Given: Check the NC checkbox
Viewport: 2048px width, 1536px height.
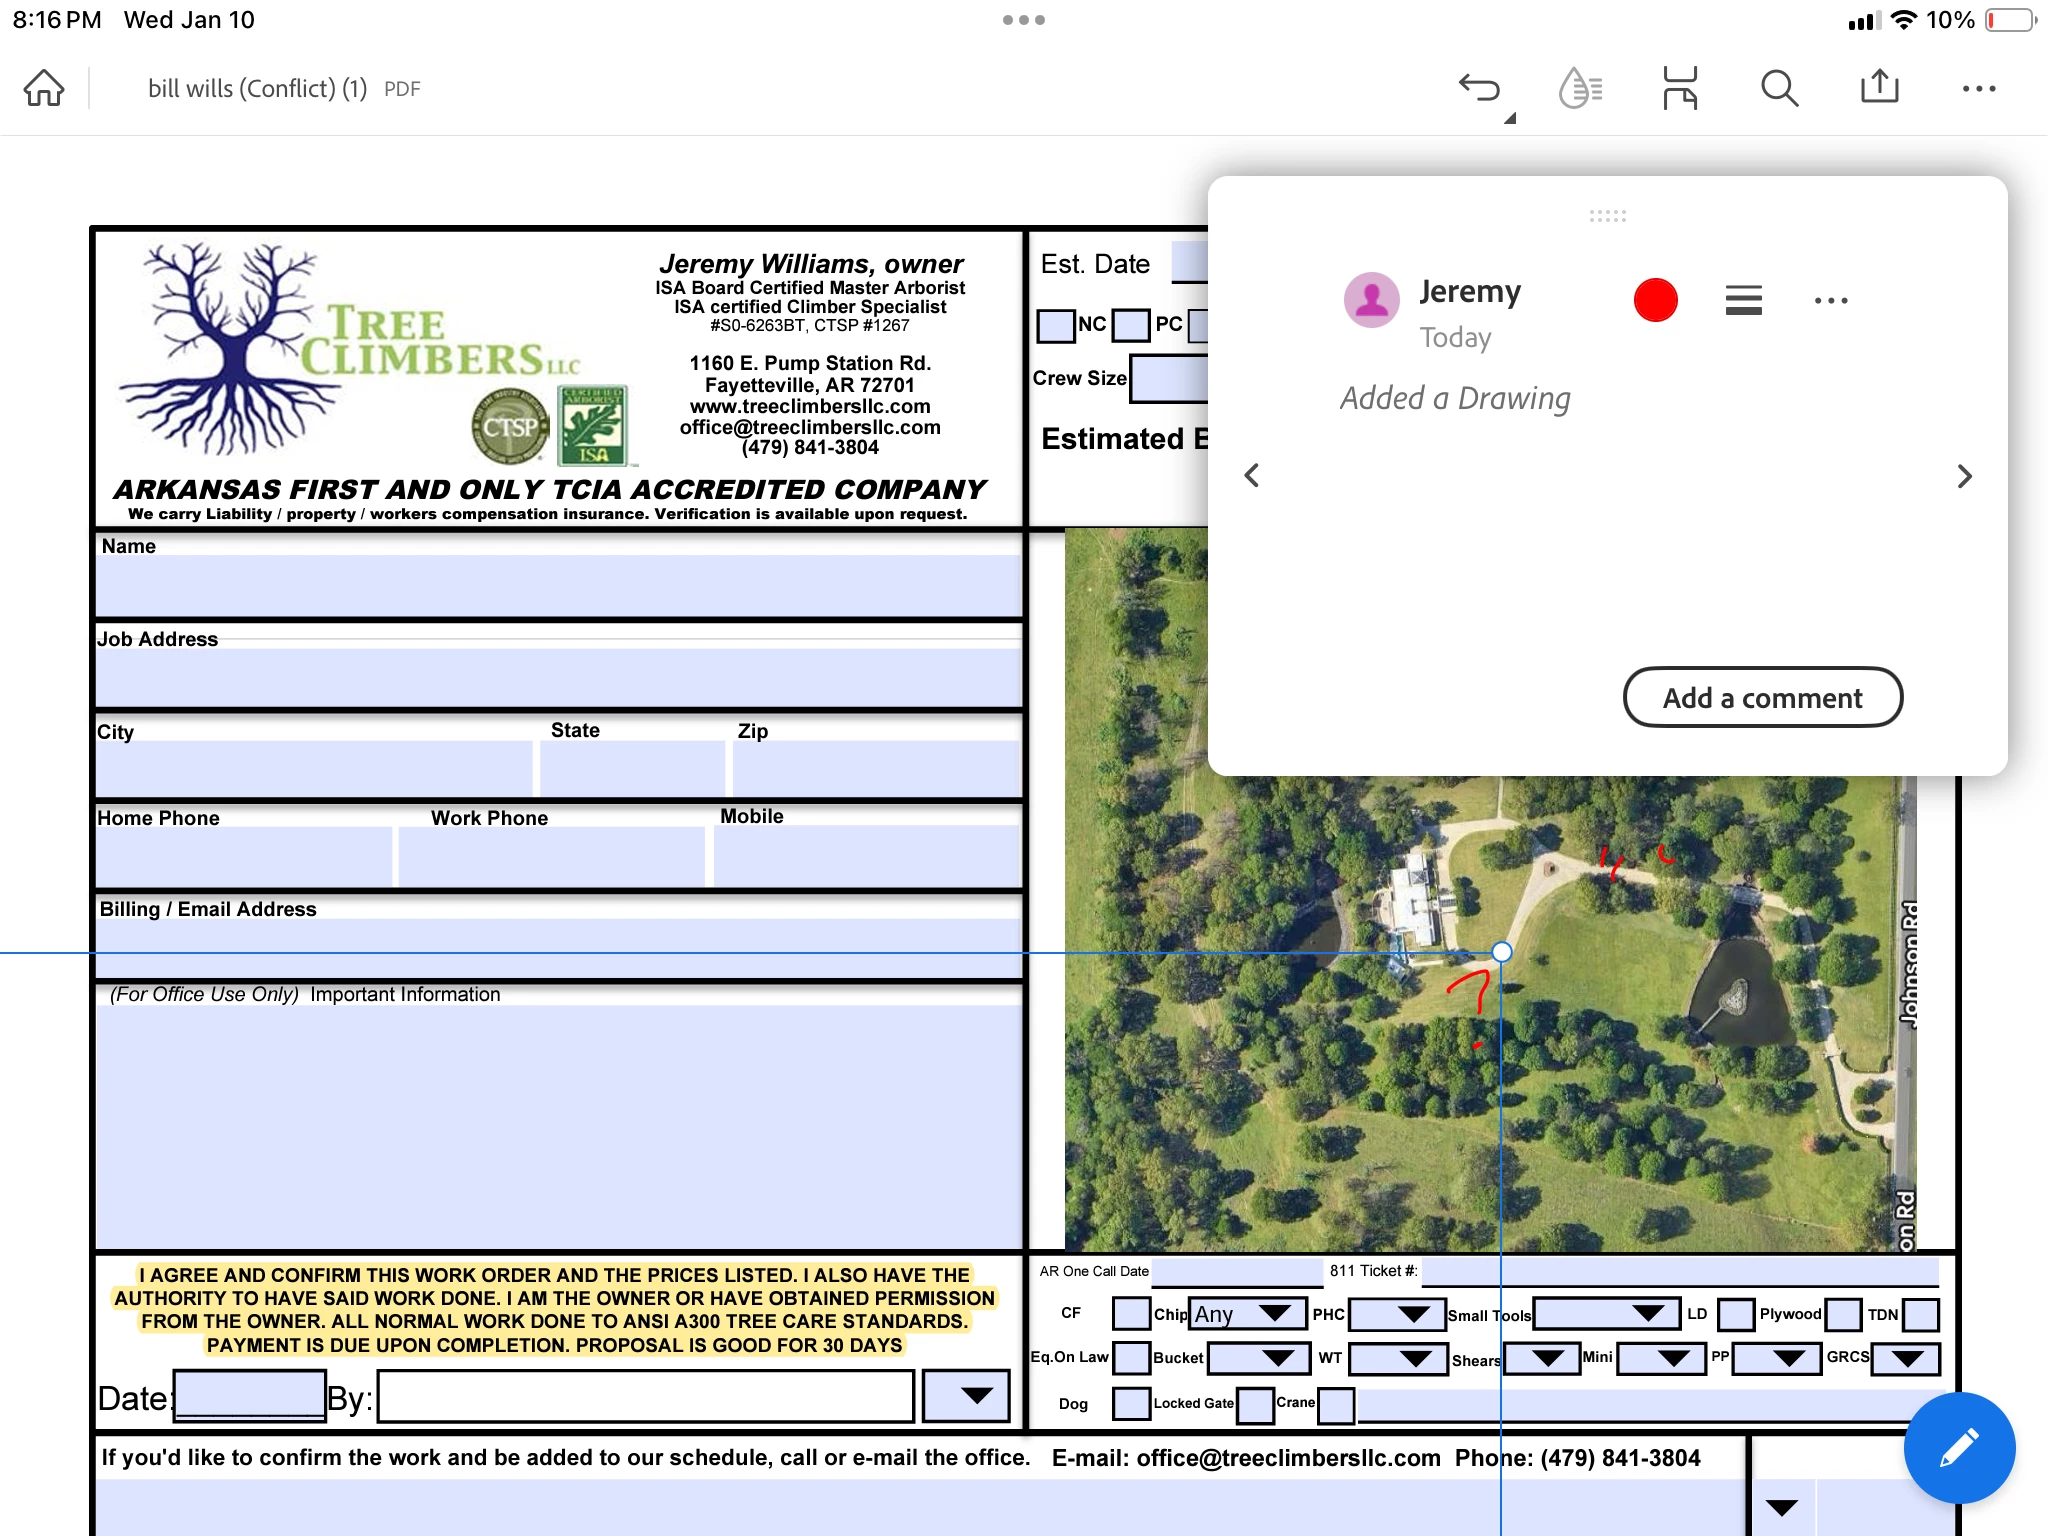Looking at the screenshot, I should tap(1055, 325).
